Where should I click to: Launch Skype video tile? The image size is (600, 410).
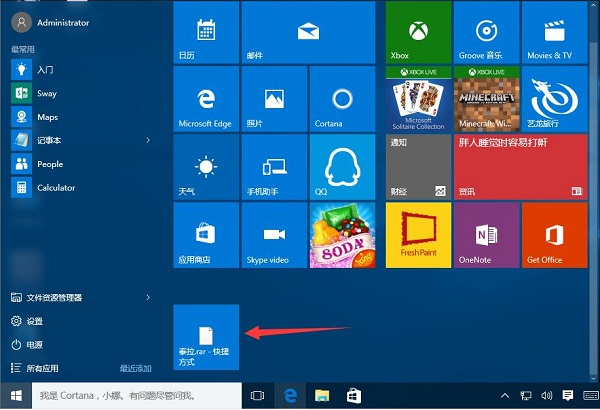(x=274, y=235)
